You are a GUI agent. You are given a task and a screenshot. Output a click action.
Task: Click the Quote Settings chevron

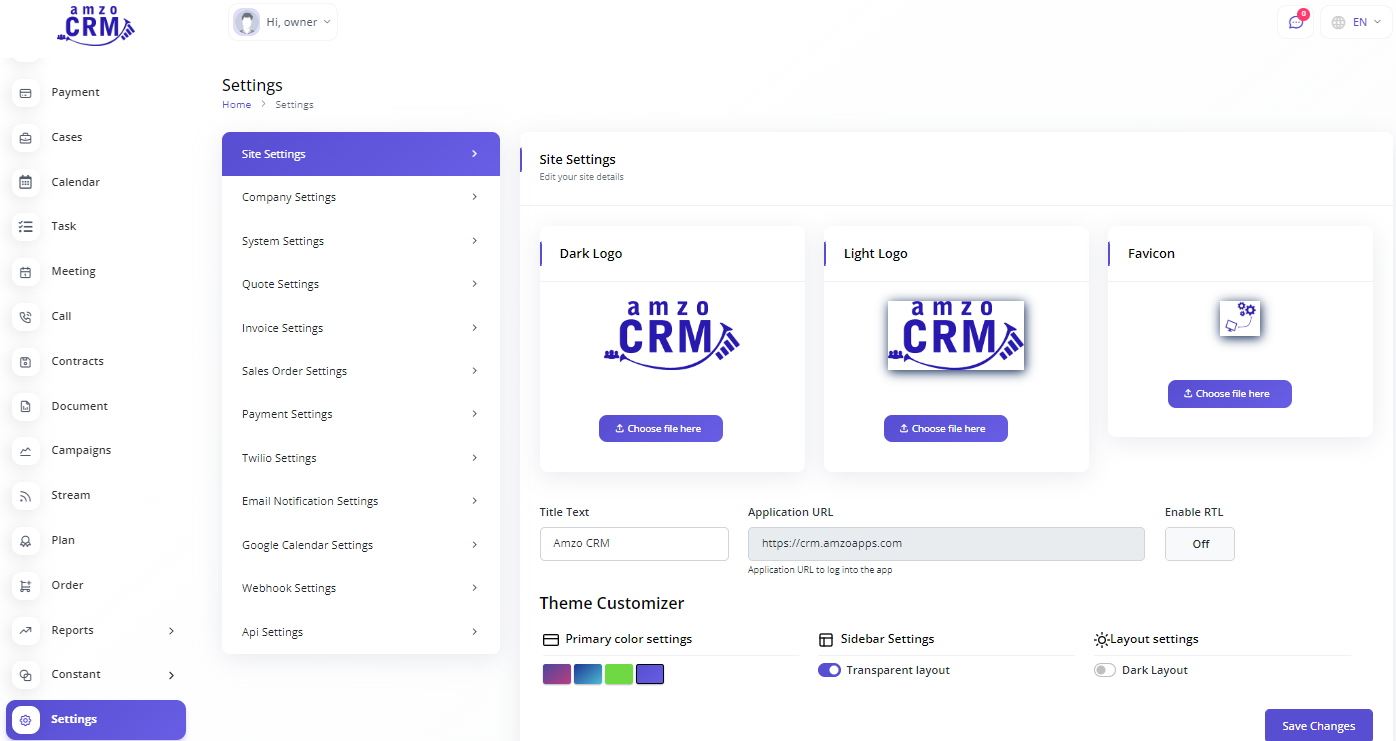pyautogui.click(x=474, y=284)
